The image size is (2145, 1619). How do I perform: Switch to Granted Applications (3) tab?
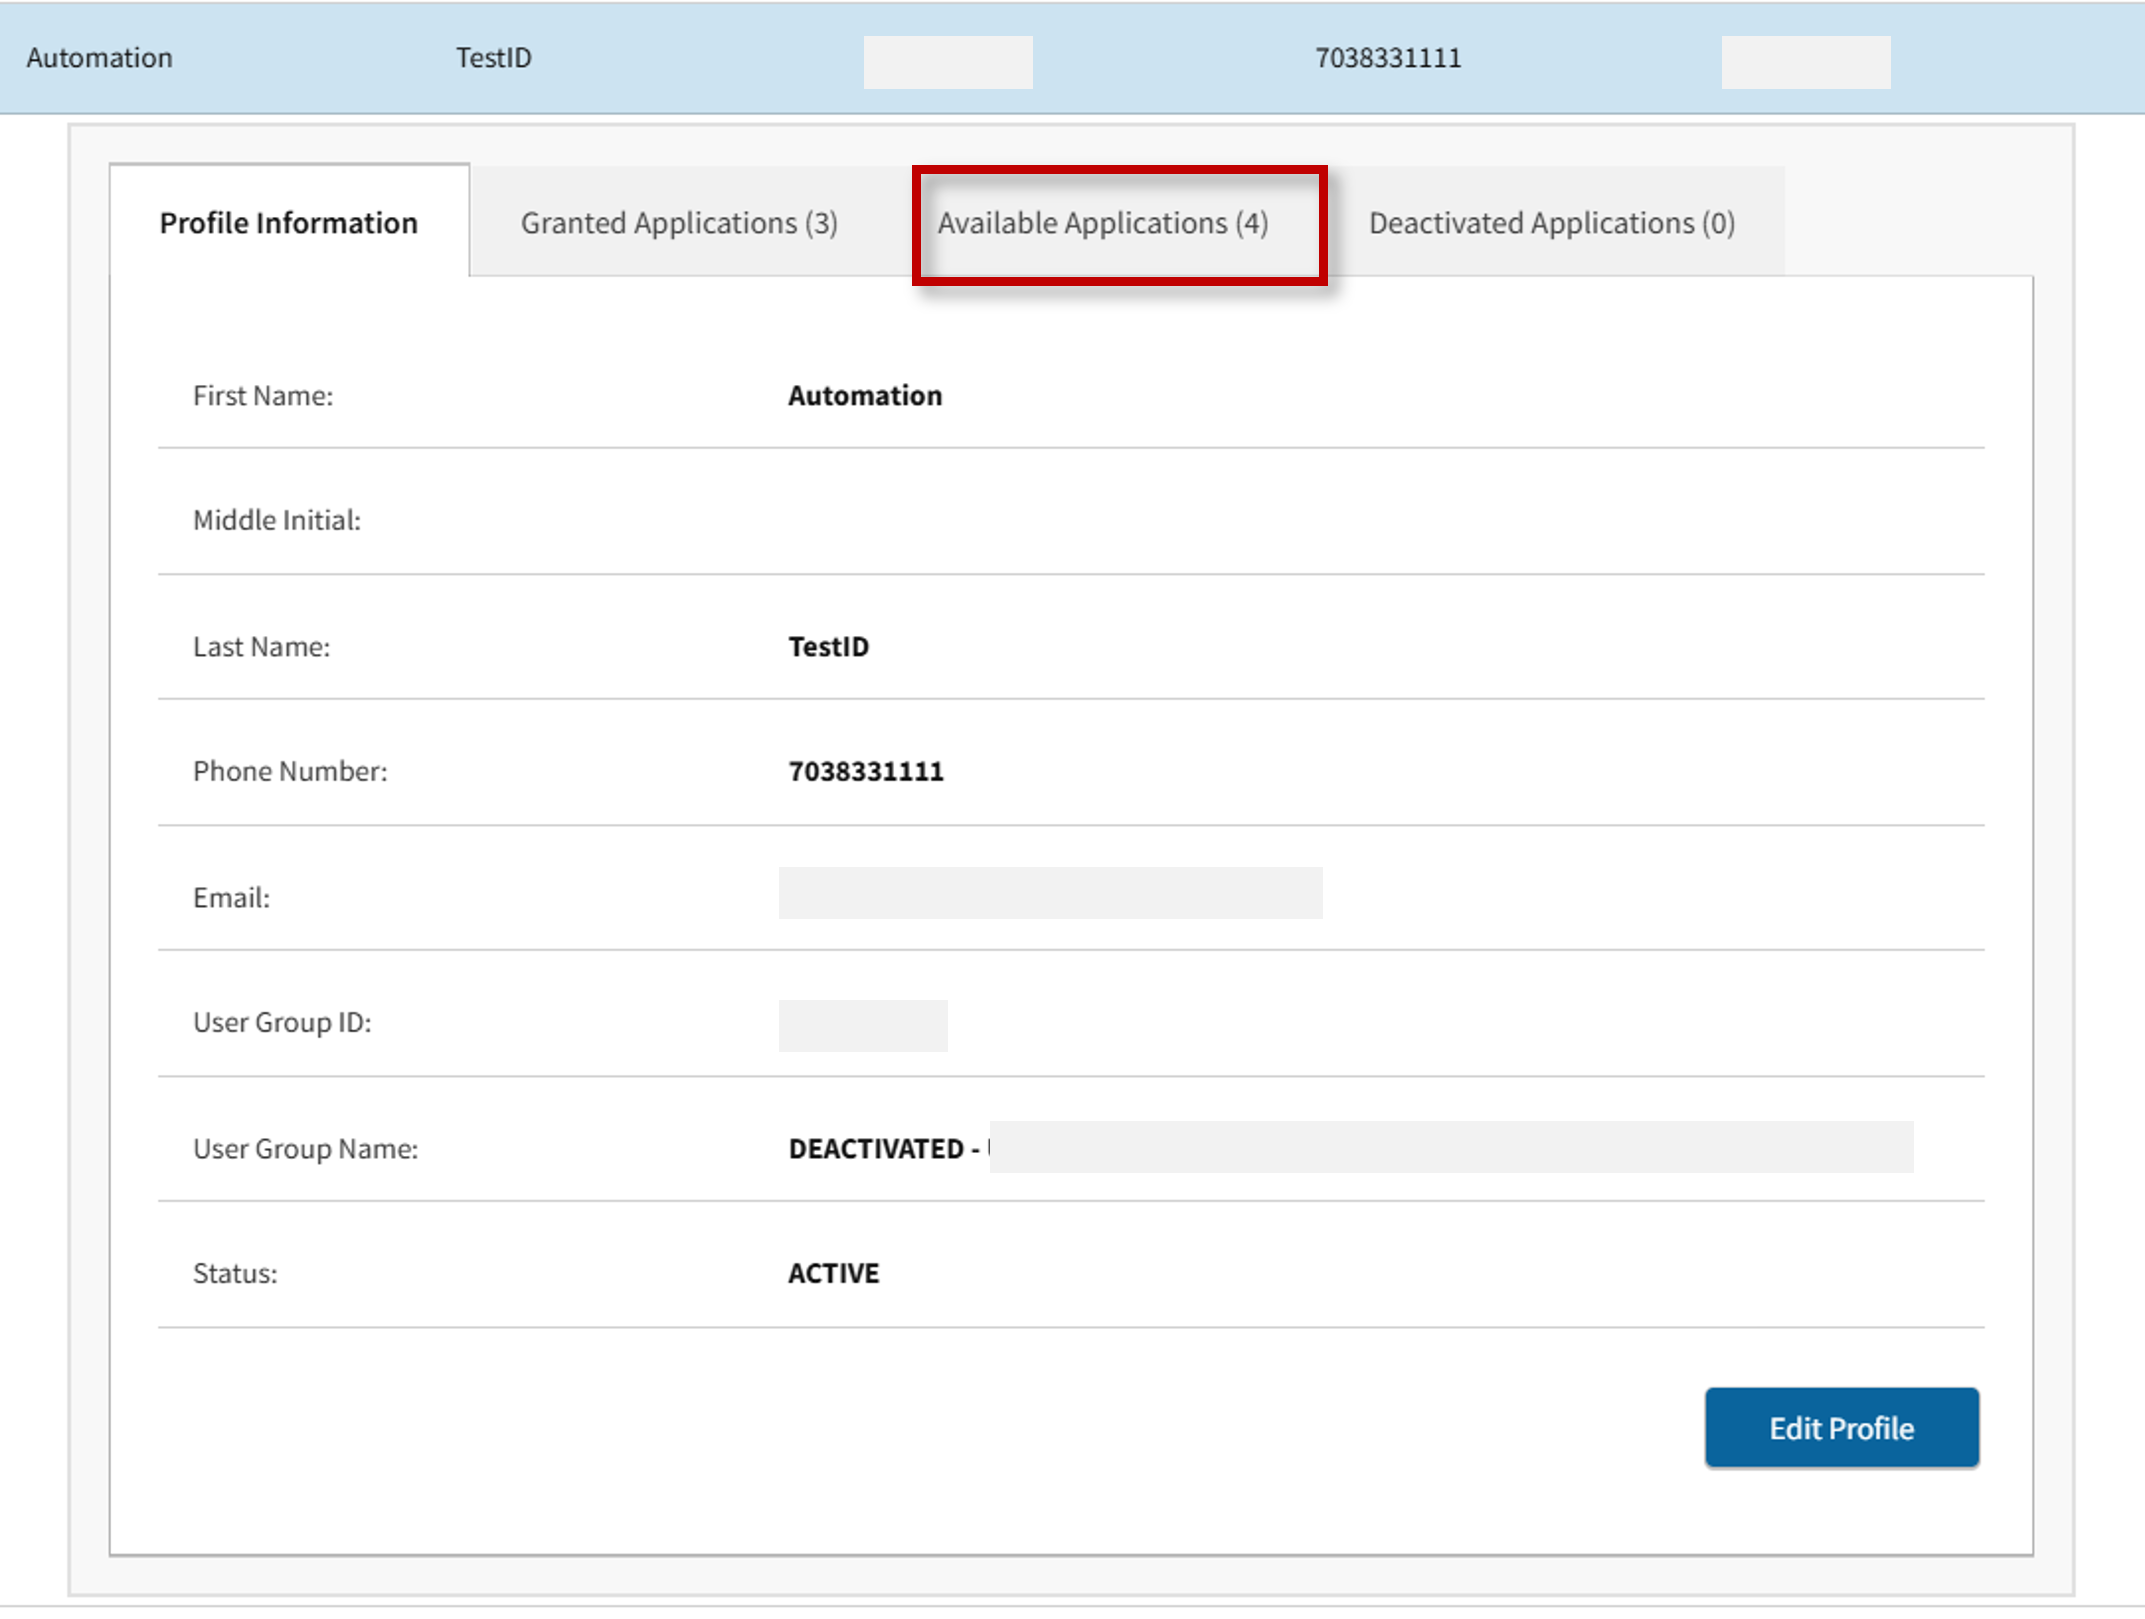pos(679,222)
